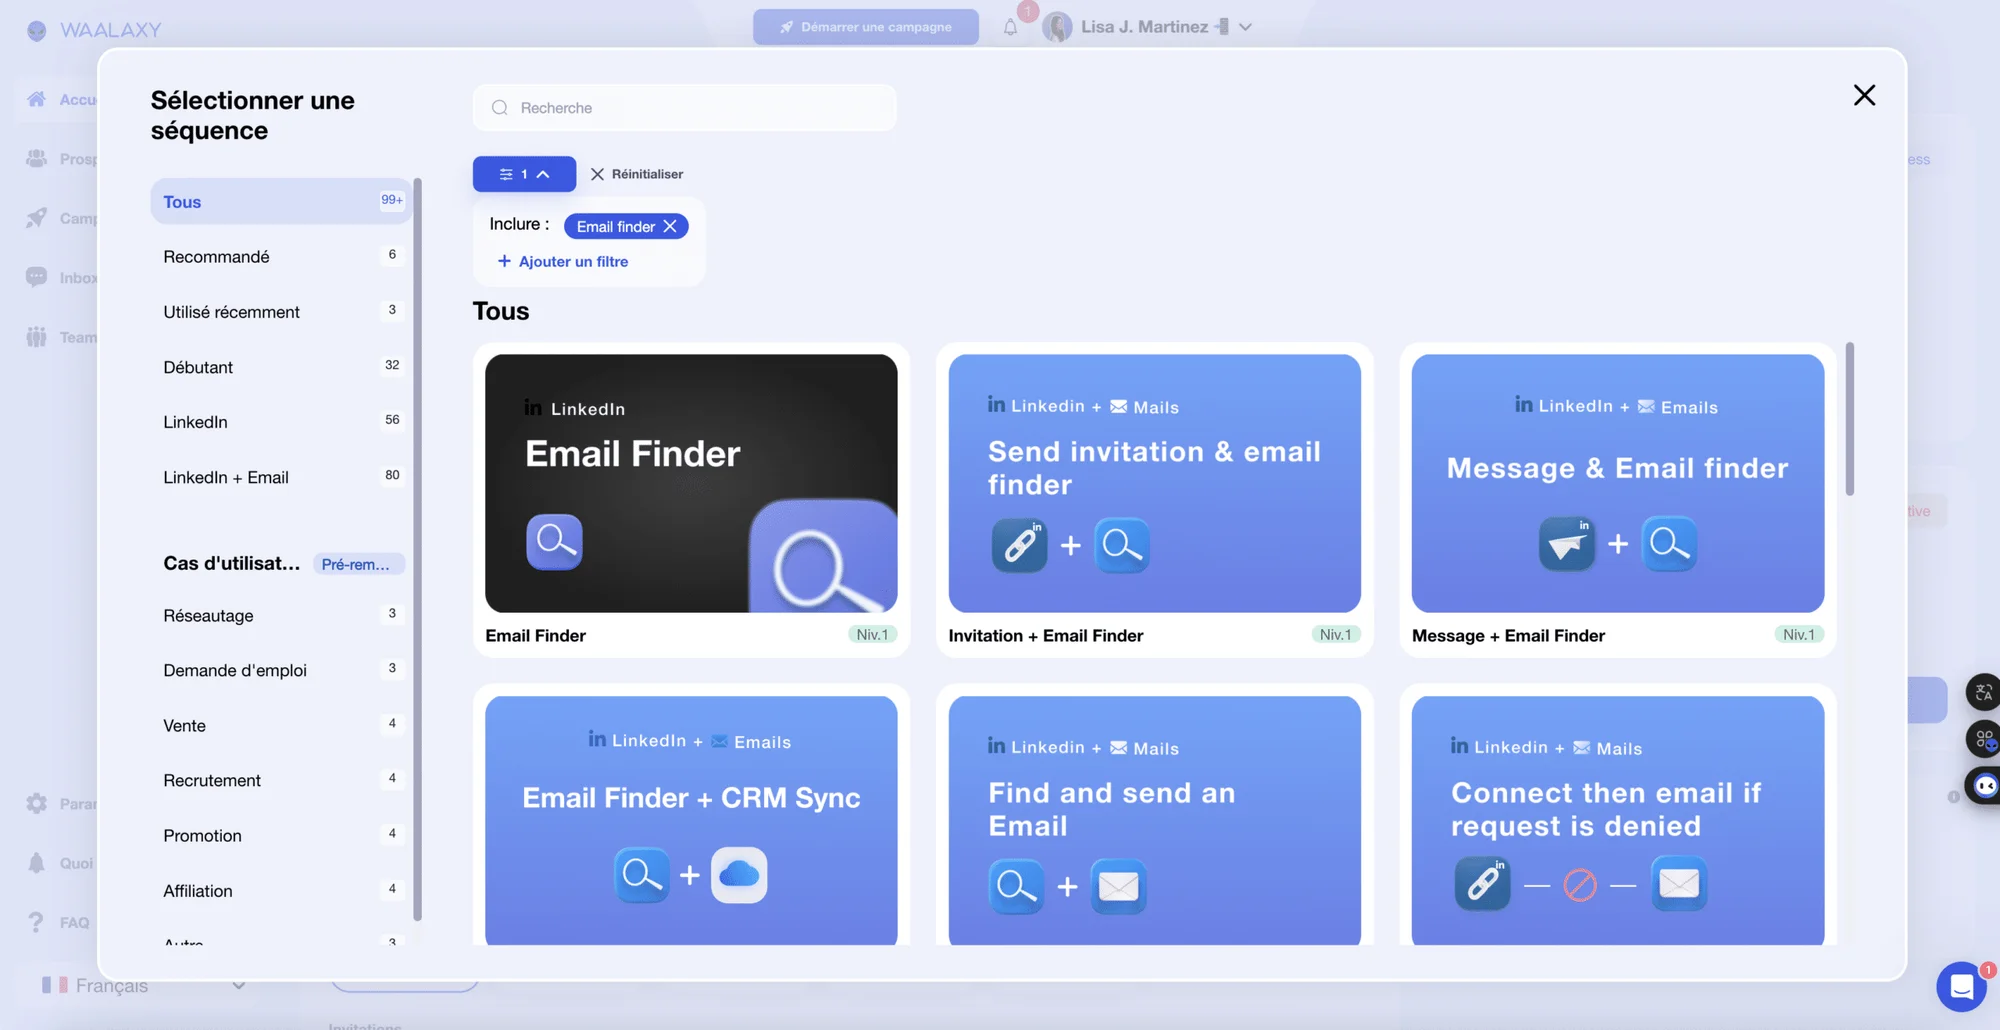Click magnifier icon on Email Finder card
The width and height of the screenshot is (2000, 1030).
coord(555,541)
